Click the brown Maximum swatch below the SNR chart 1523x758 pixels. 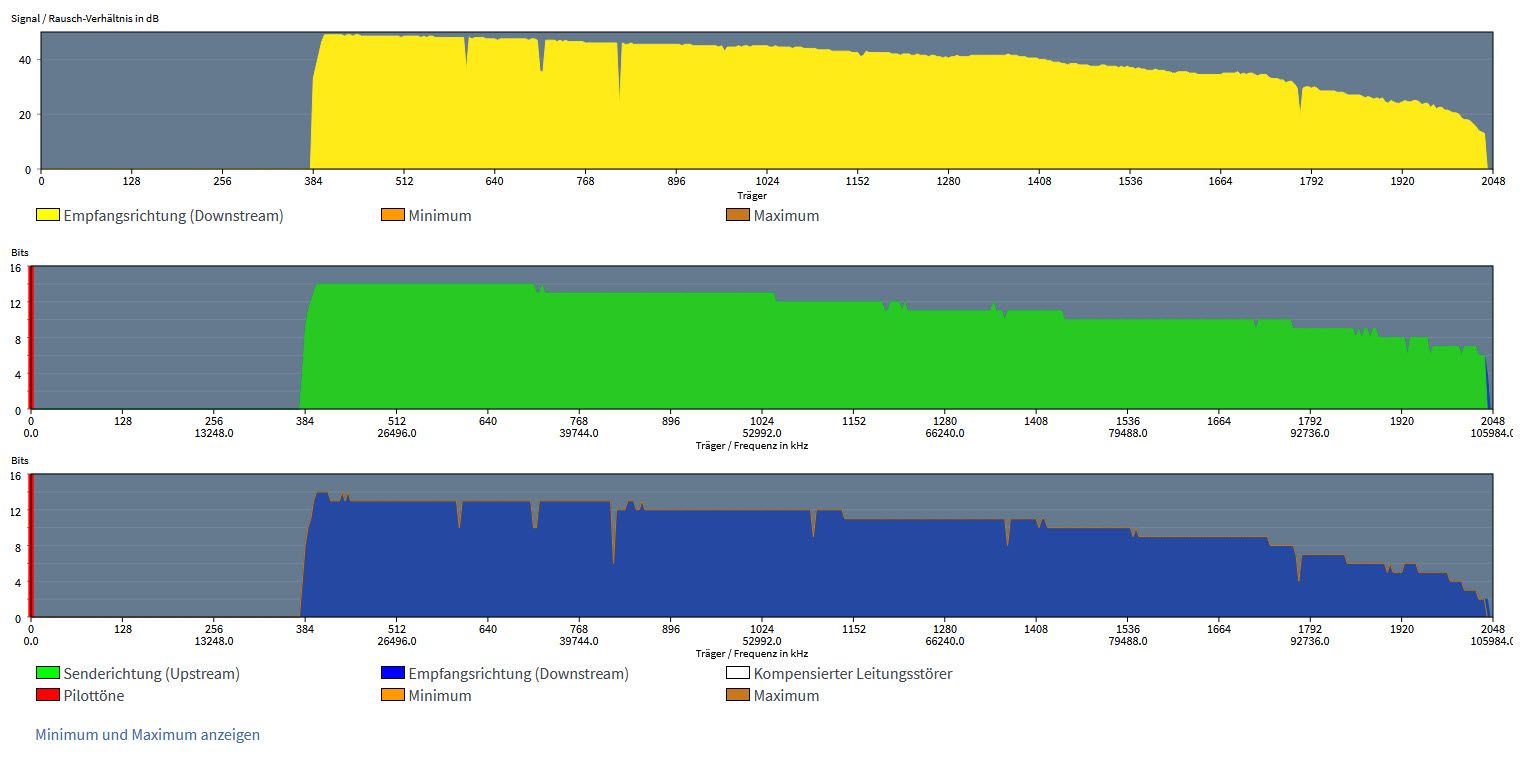pyautogui.click(x=738, y=215)
